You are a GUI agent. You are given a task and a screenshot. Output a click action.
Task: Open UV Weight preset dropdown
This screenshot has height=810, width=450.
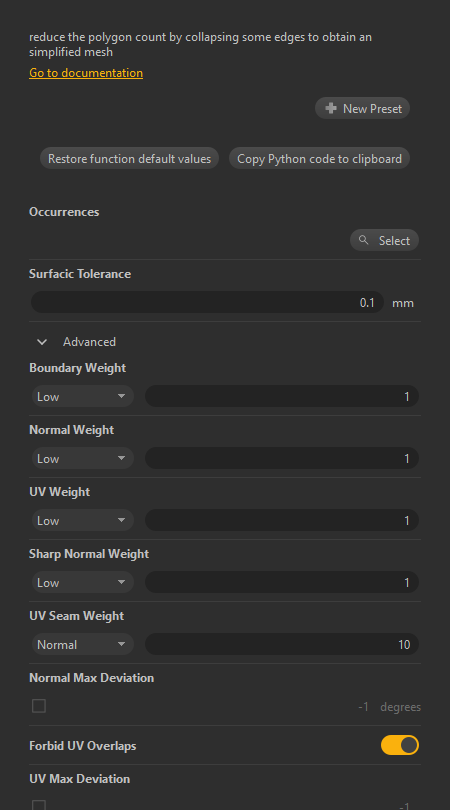83,520
